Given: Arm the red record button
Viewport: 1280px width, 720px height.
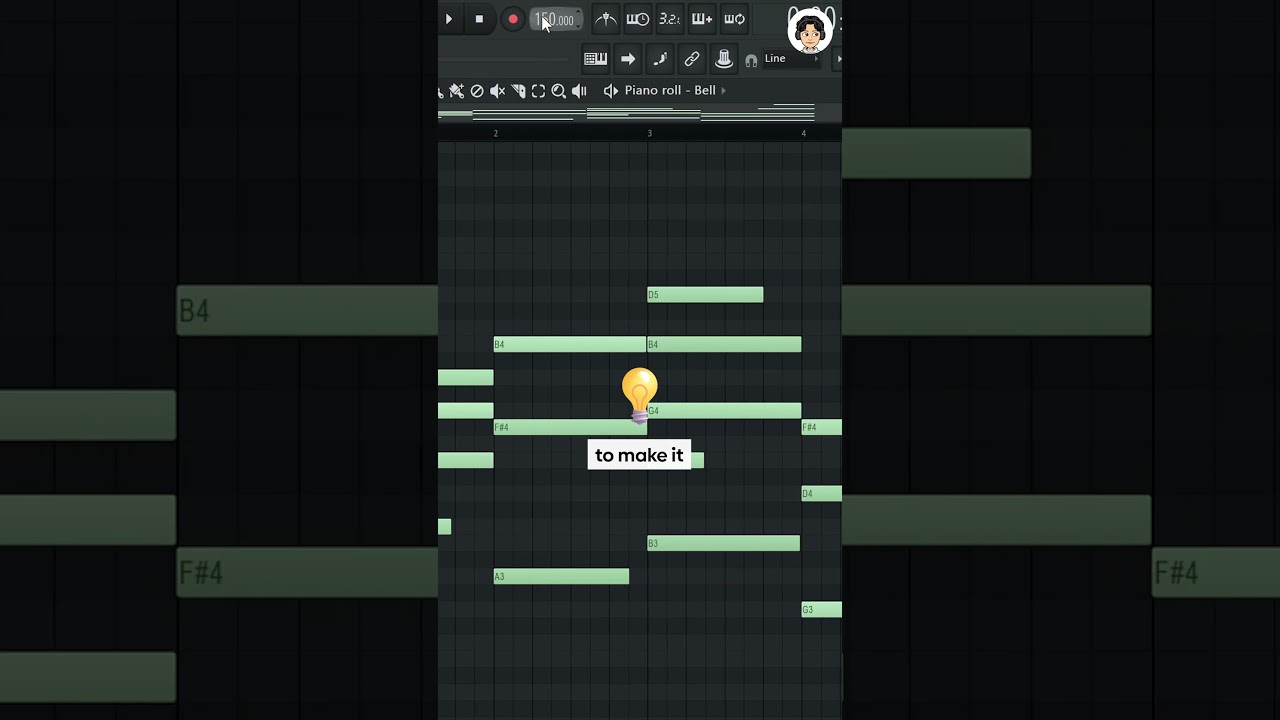Looking at the screenshot, I should click(x=513, y=19).
